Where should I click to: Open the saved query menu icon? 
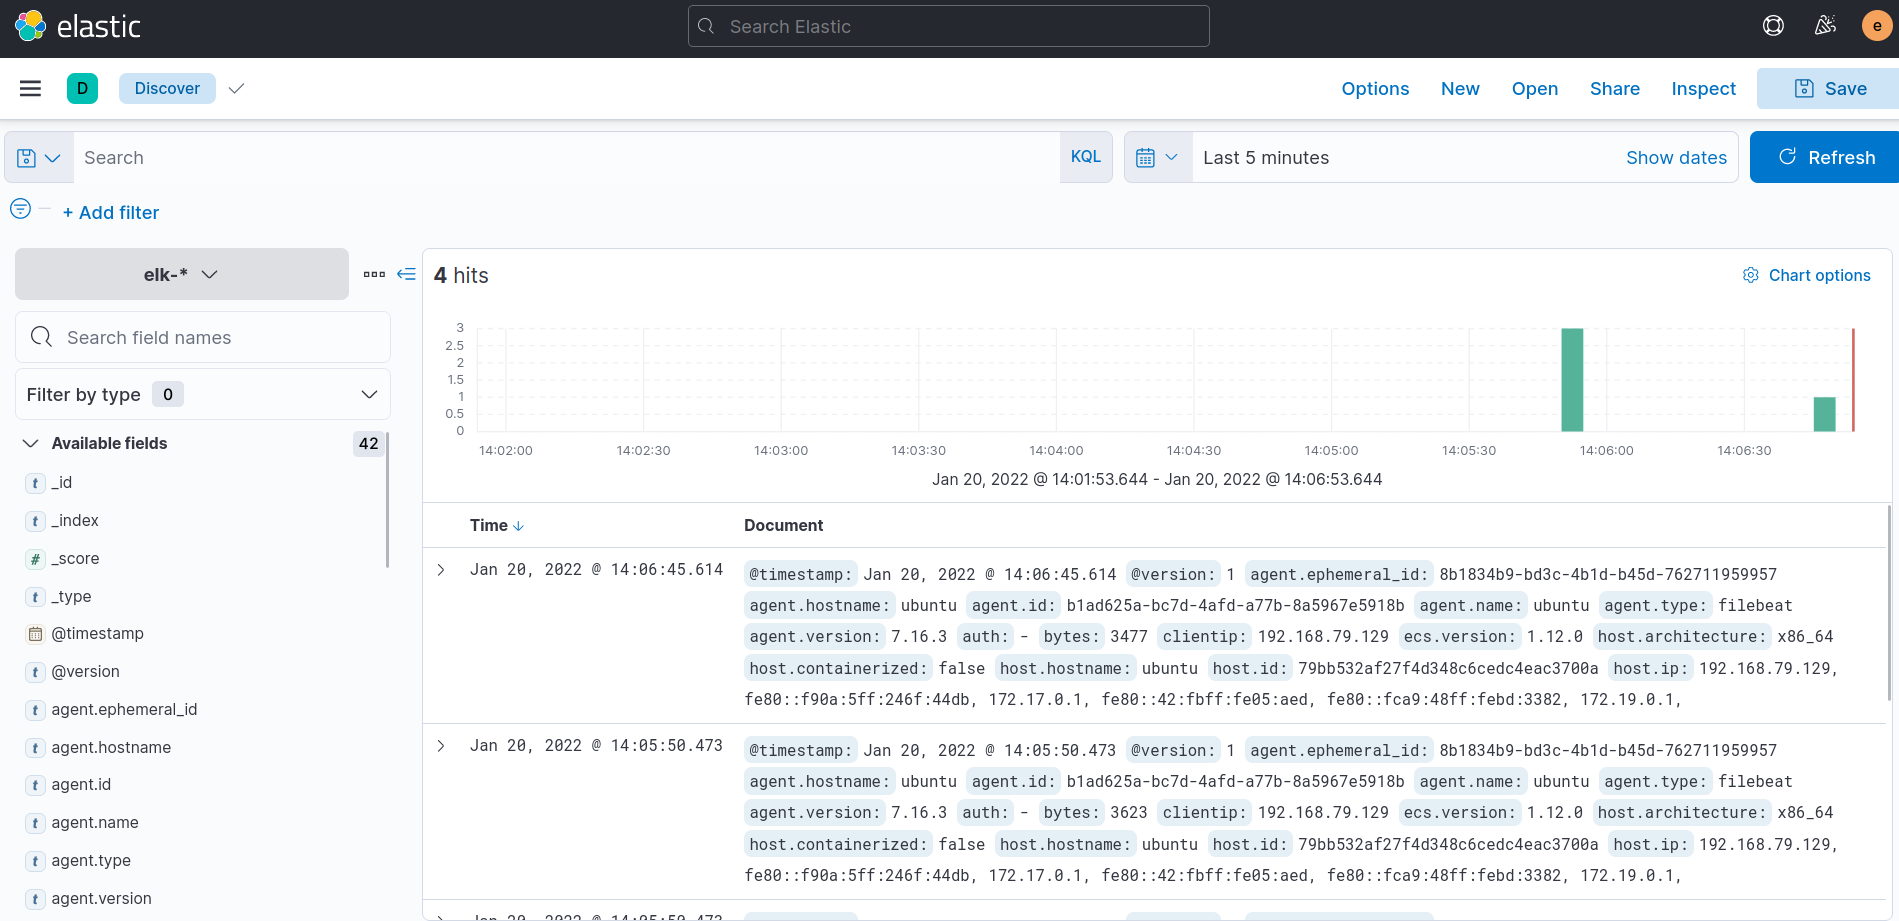[x=39, y=158]
